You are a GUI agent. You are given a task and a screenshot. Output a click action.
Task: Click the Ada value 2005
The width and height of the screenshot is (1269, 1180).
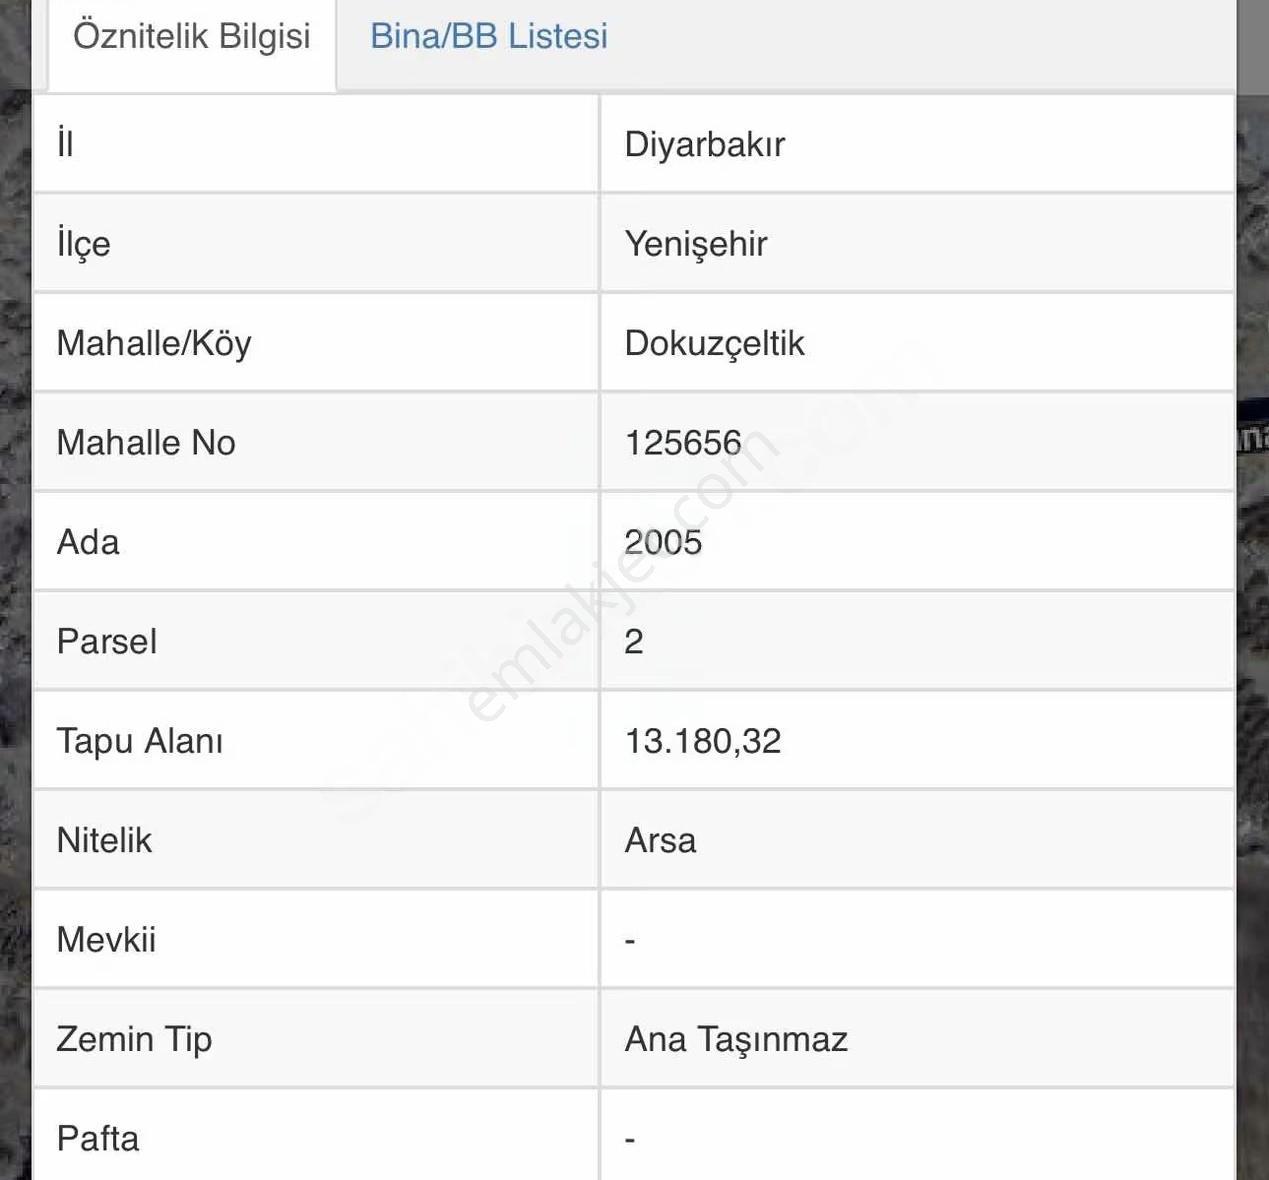click(x=663, y=542)
